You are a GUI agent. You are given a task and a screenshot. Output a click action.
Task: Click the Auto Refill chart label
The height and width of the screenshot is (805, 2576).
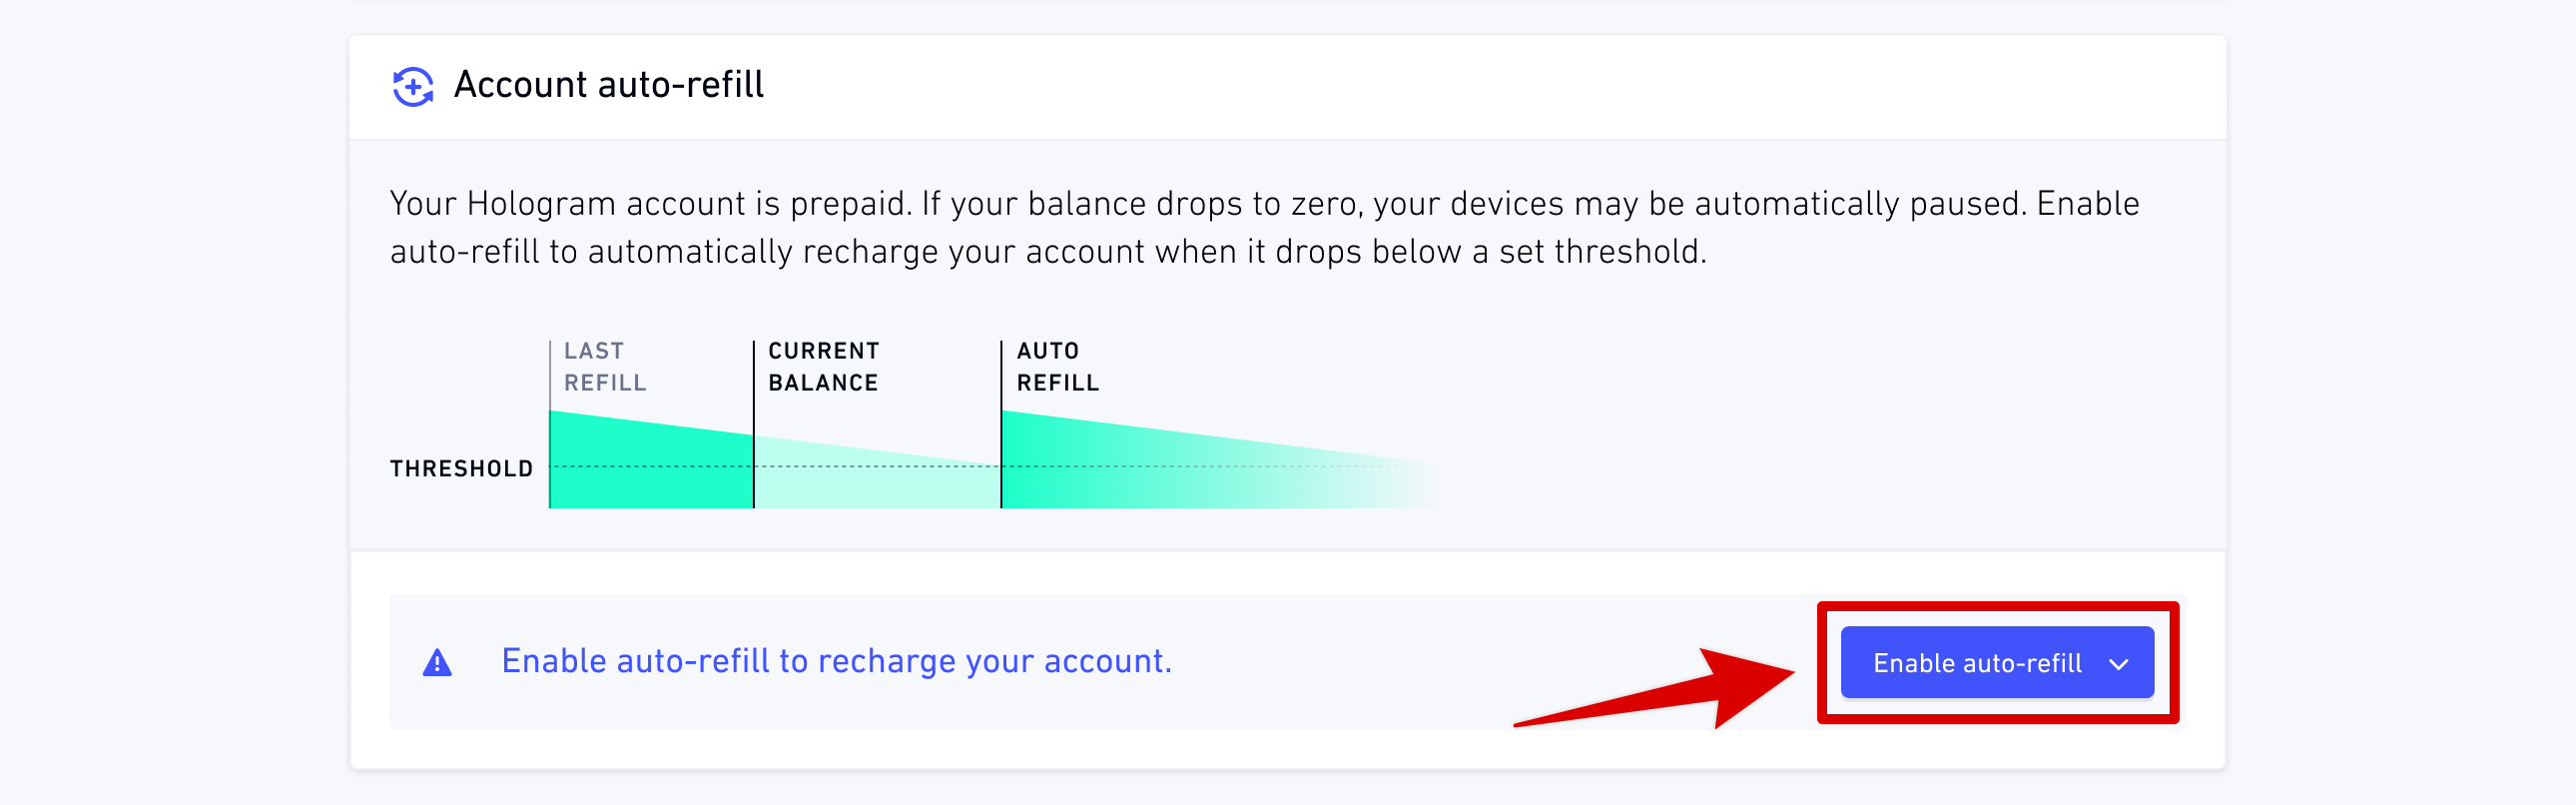point(1057,367)
